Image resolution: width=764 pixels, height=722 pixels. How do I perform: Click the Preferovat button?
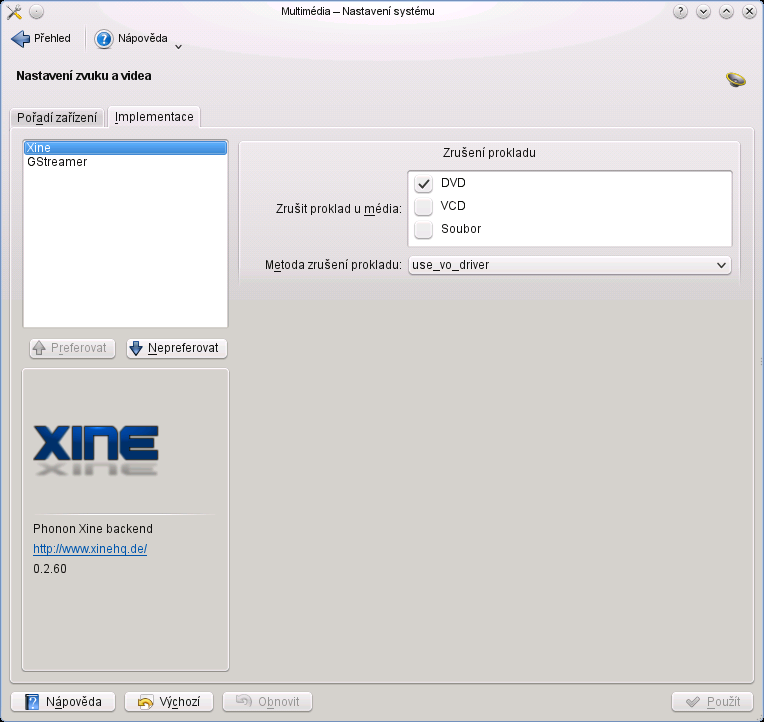pos(72,348)
